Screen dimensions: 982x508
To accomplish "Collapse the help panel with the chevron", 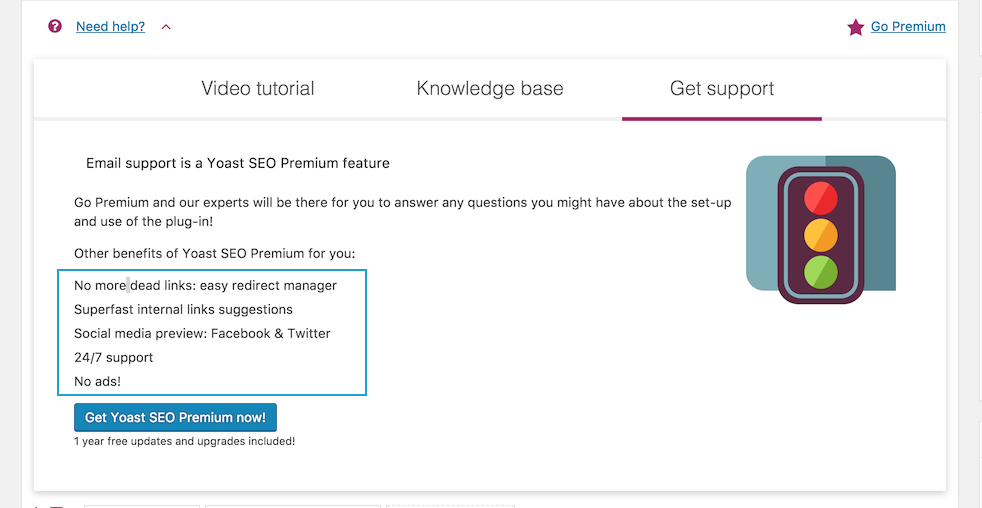I will [166, 27].
